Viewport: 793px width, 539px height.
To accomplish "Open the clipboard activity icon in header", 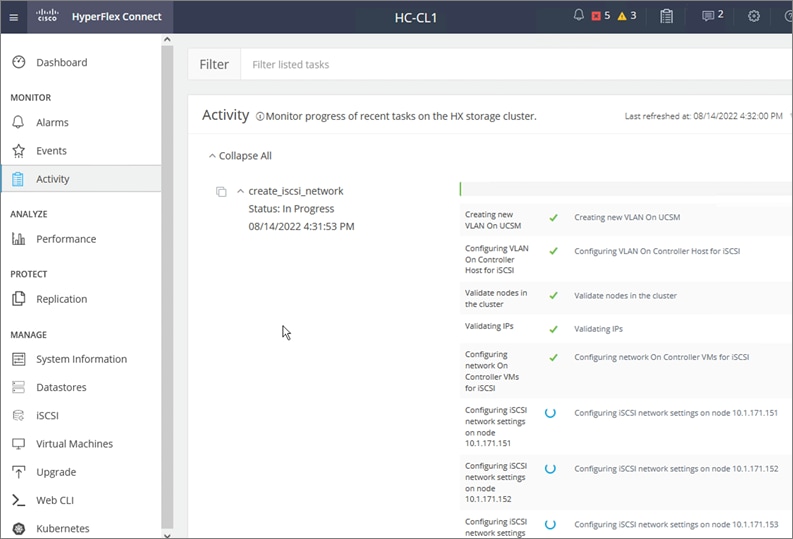I will 667,16.
